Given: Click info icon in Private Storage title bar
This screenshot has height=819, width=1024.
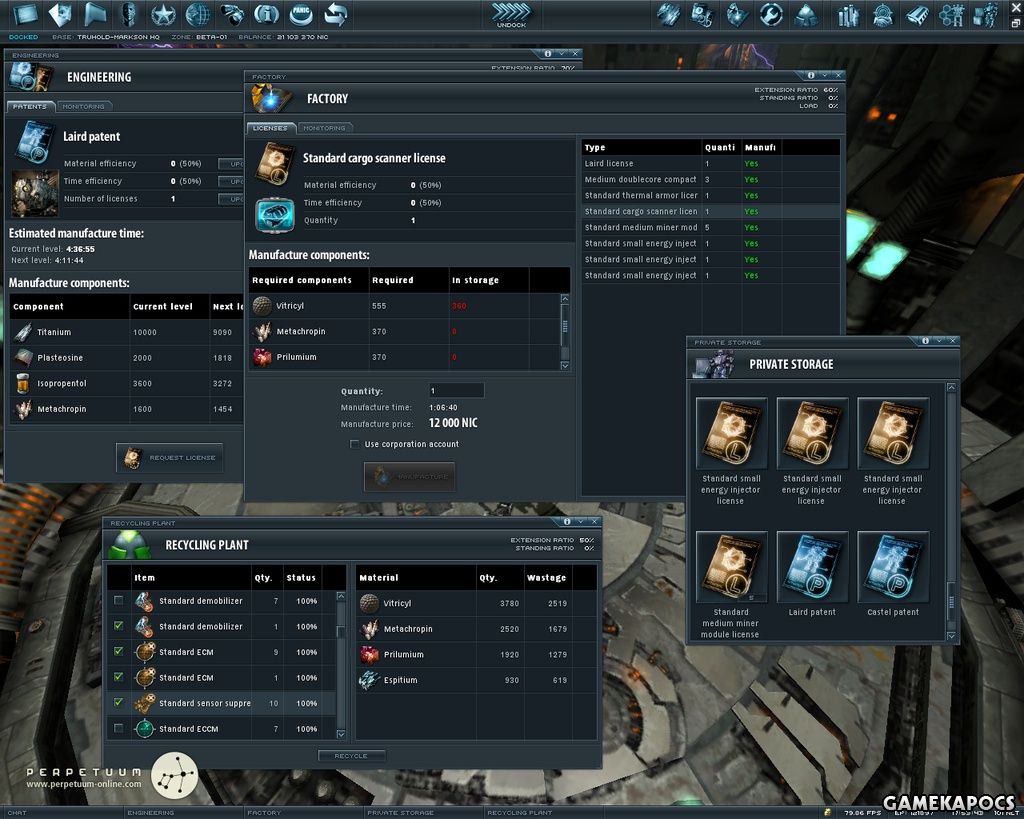Looking at the screenshot, I should (925, 341).
